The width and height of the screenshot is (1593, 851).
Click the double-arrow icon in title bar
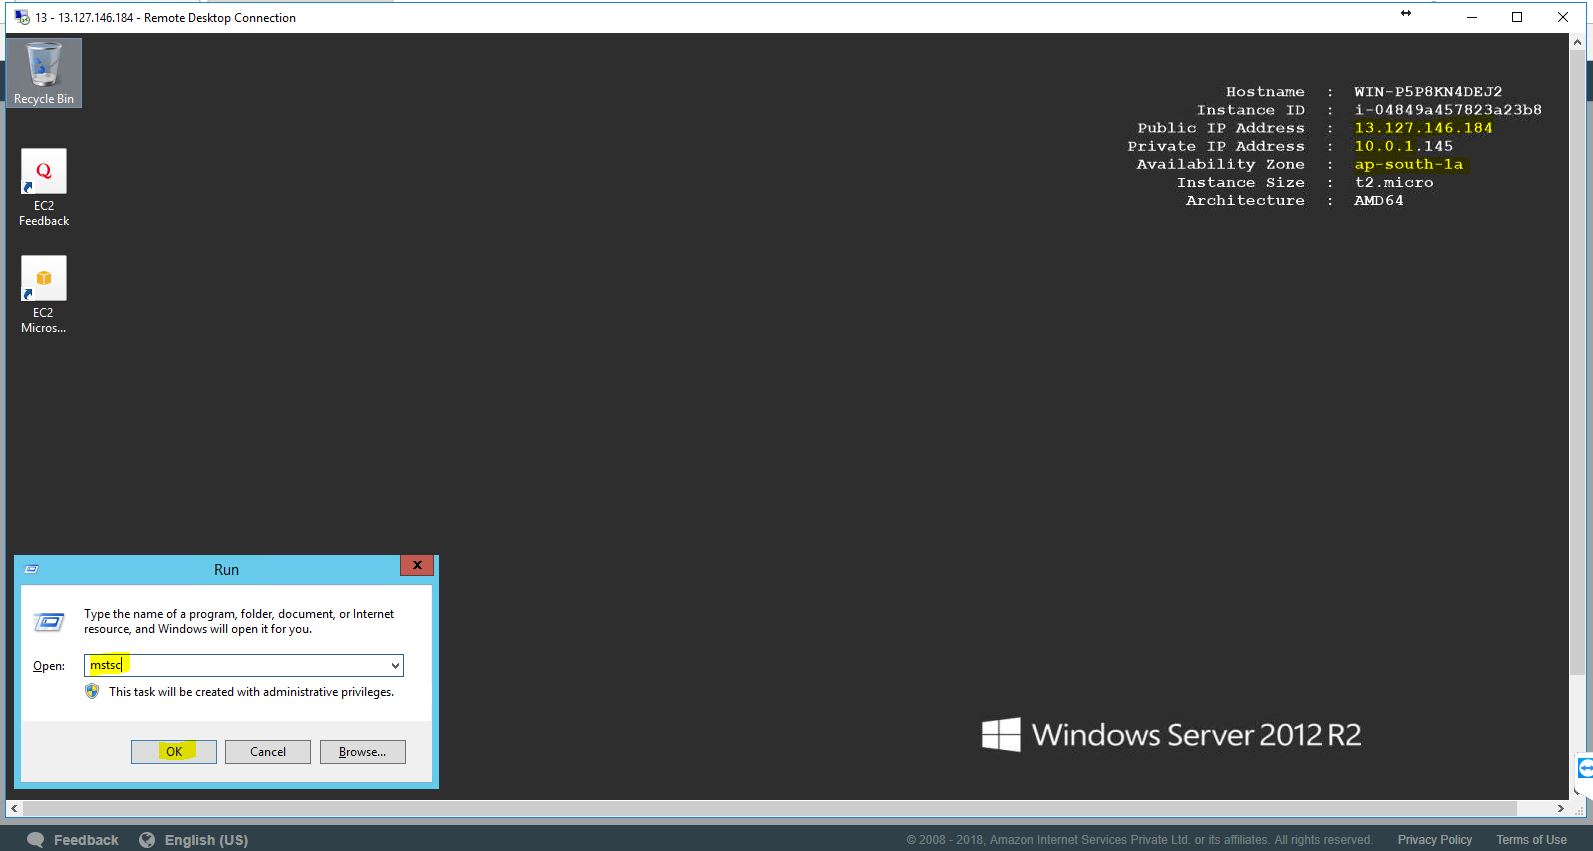pyautogui.click(x=1406, y=14)
